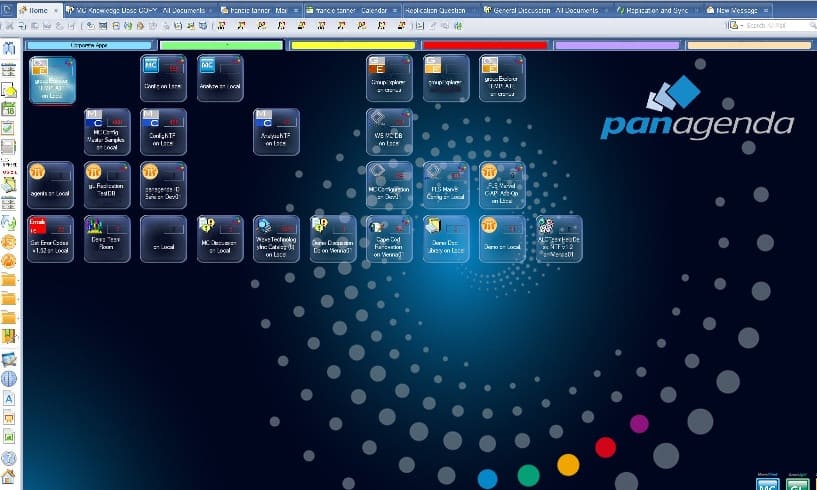Image resolution: width=817 pixels, height=490 pixels.
Task: Open the agents on Local database
Action: (x=50, y=184)
